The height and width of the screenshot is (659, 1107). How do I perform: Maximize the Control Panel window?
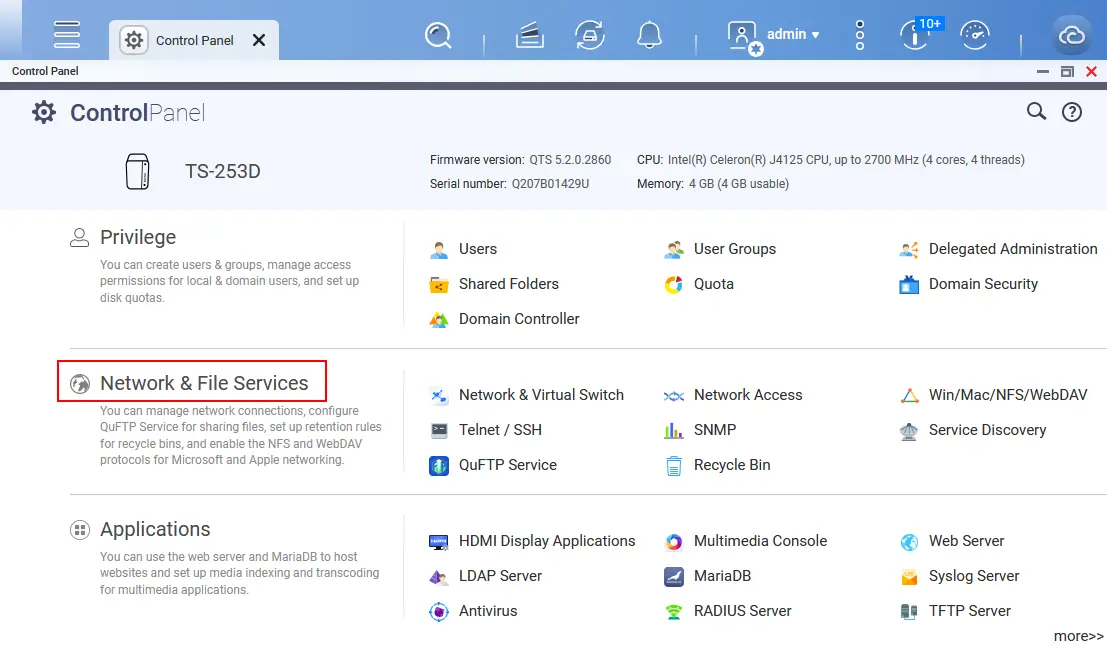pyautogui.click(x=1067, y=71)
